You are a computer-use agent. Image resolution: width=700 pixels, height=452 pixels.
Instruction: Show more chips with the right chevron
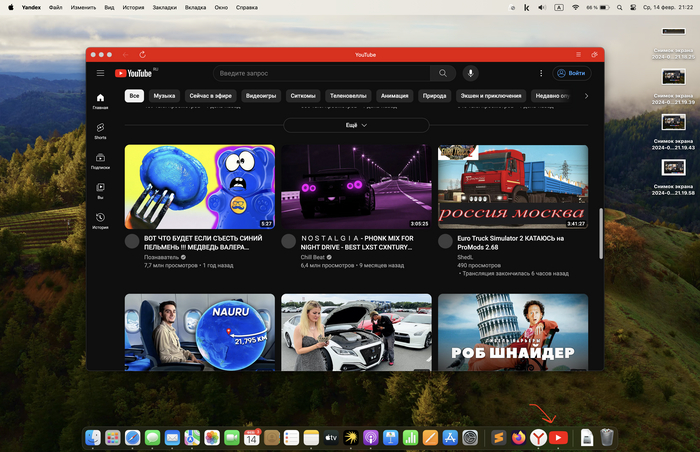tap(586, 96)
